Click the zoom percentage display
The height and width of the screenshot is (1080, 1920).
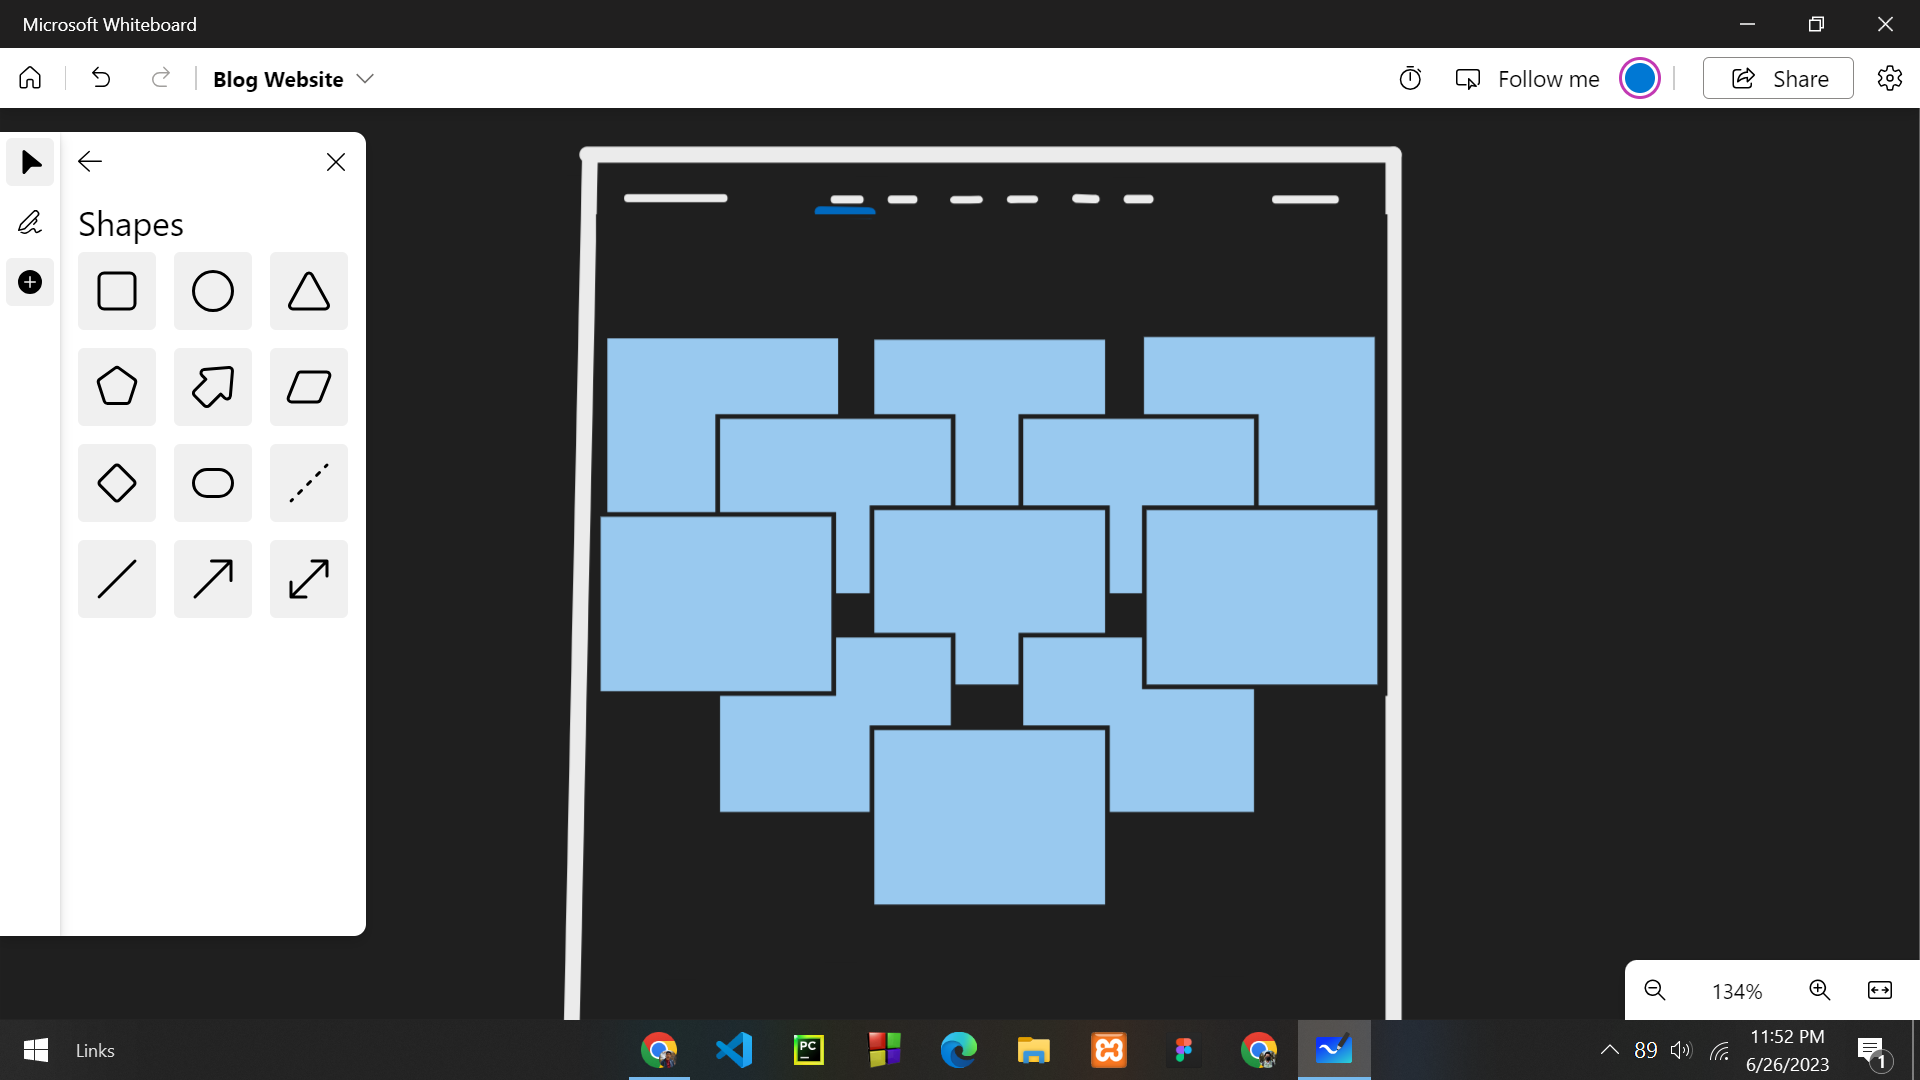1735,989
